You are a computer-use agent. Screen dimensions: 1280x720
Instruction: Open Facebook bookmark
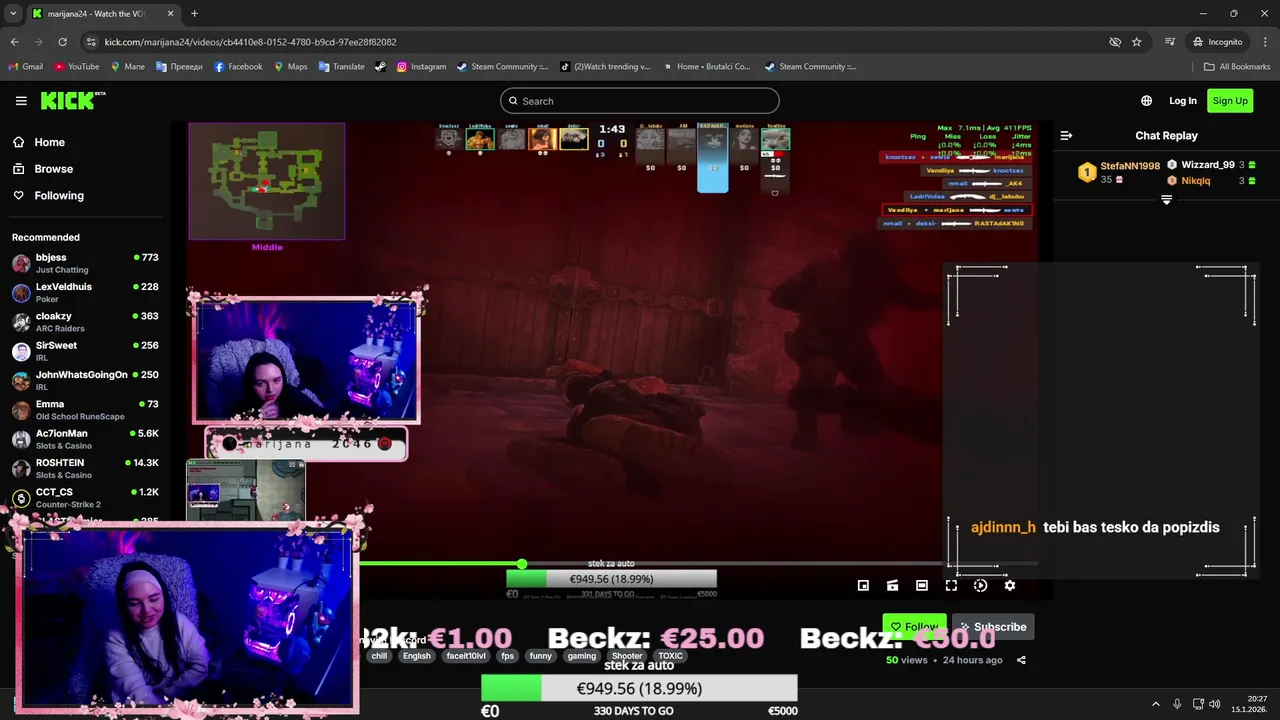coord(238,67)
